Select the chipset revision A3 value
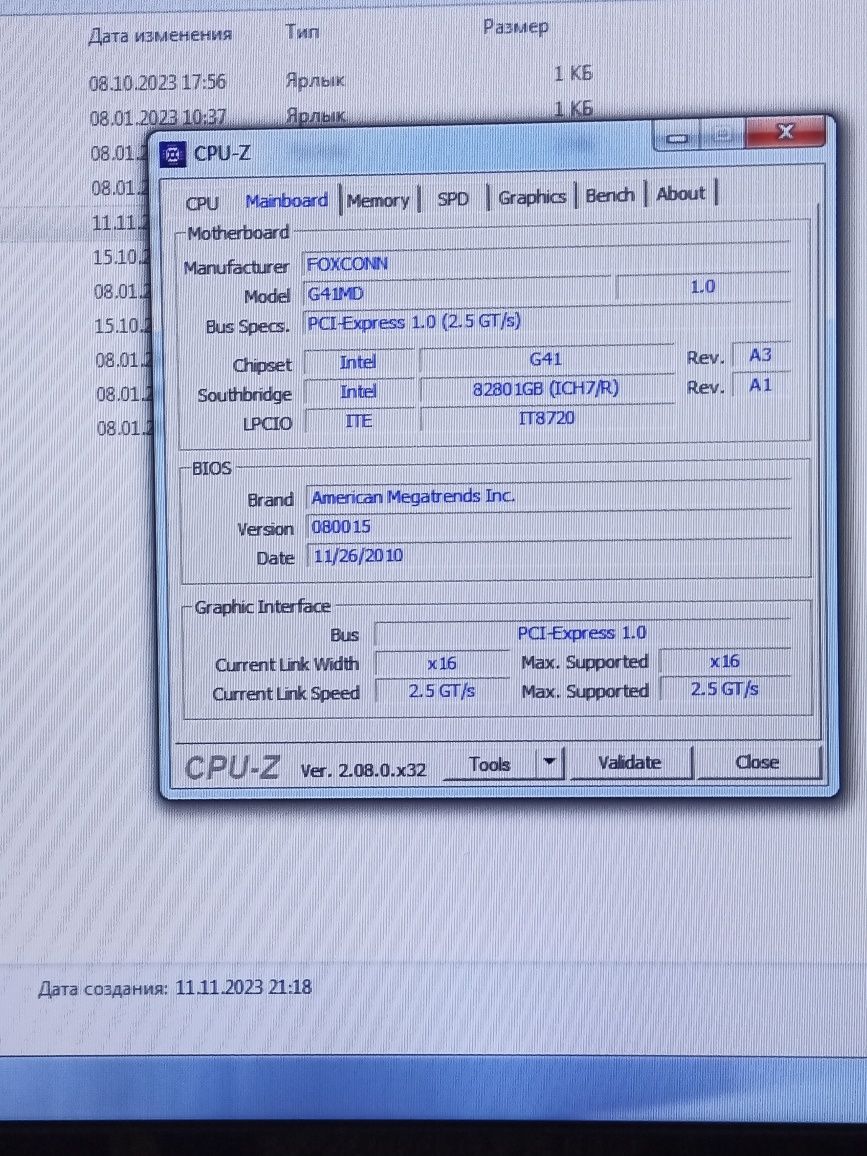The height and width of the screenshot is (1156, 867). [x=760, y=355]
